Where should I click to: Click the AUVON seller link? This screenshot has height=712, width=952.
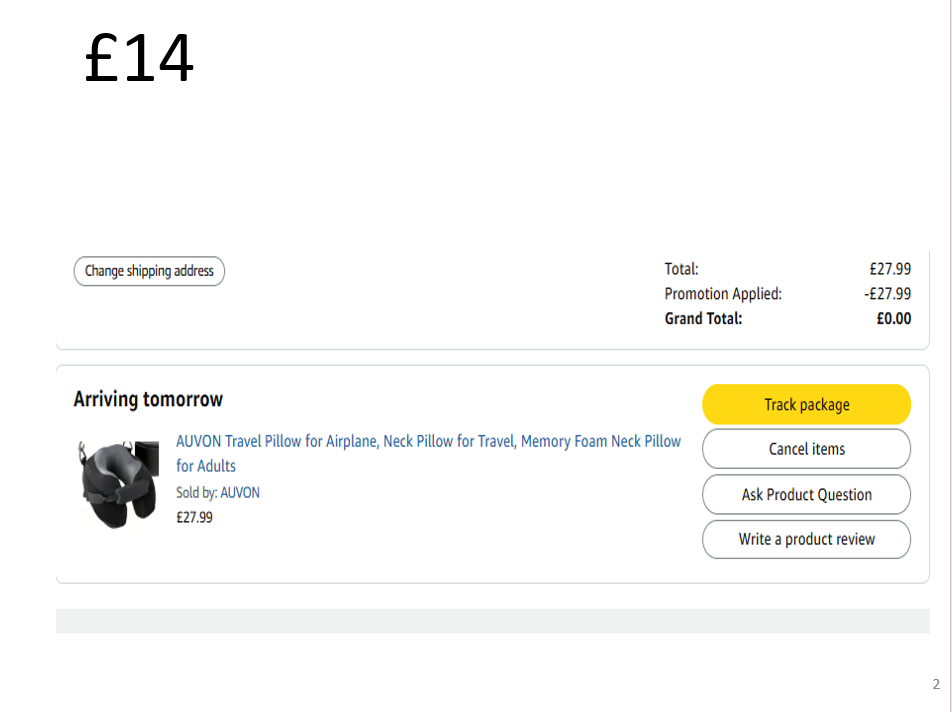click(x=240, y=493)
